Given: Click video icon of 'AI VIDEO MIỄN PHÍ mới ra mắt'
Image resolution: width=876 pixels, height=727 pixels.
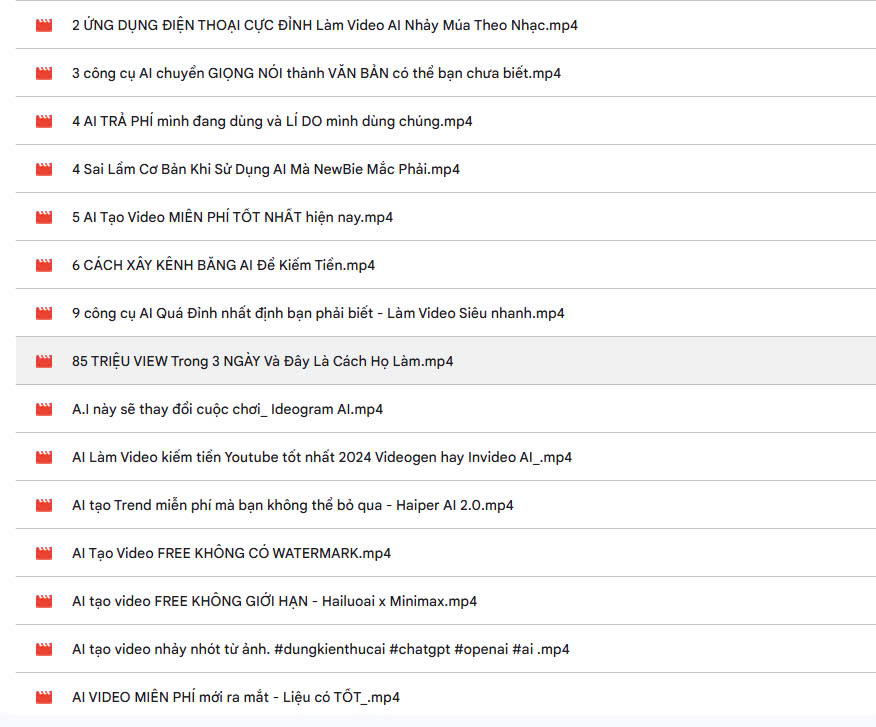Looking at the screenshot, I should click(x=44, y=697).
